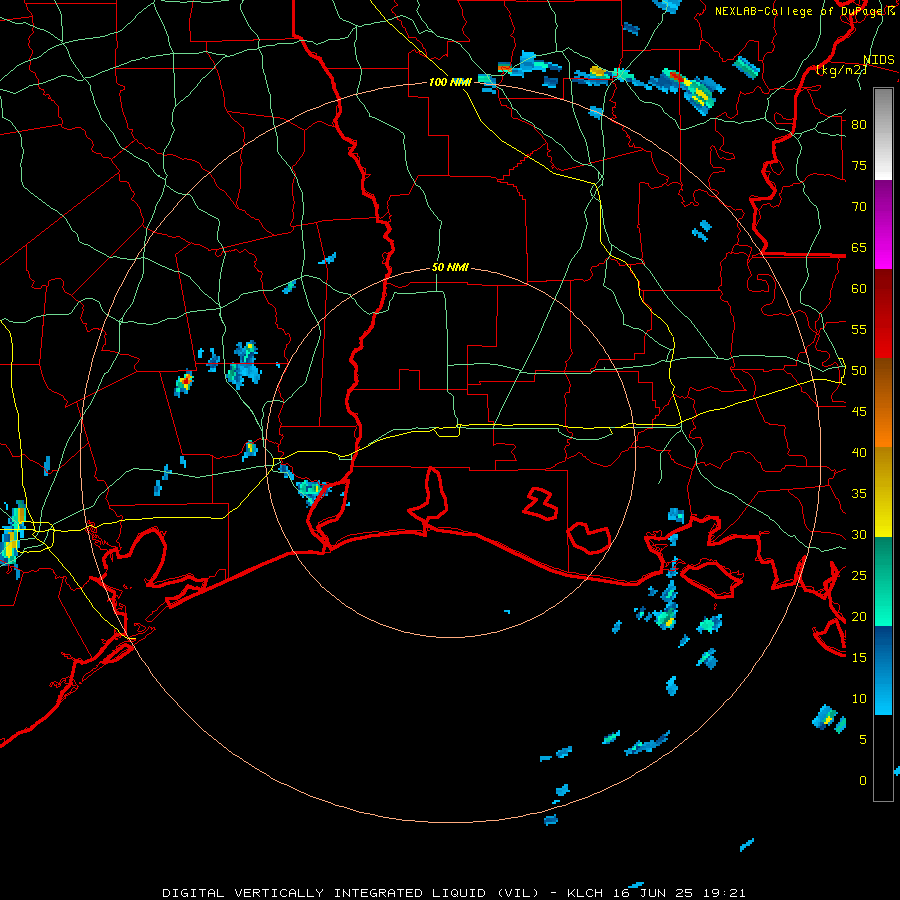
Task: Pick the dark blue segment of the color scale
Action: click(883, 670)
